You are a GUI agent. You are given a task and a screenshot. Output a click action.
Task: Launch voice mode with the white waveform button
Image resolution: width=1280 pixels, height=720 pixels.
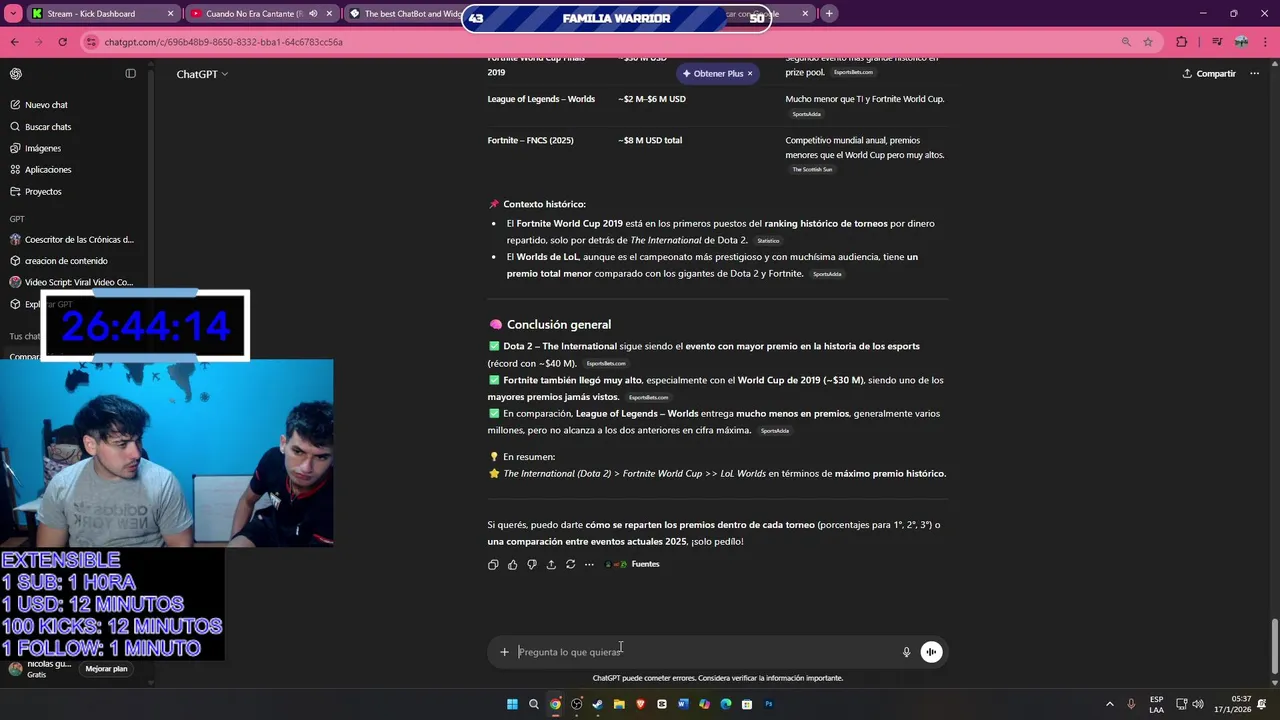pyautogui.click(x=931, y=652)
